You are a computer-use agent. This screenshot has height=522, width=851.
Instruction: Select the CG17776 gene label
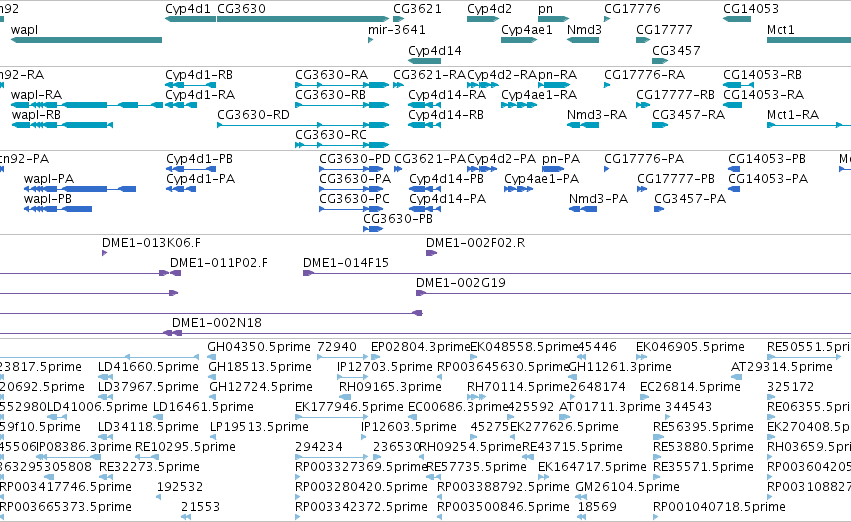(x=632, y=9)
